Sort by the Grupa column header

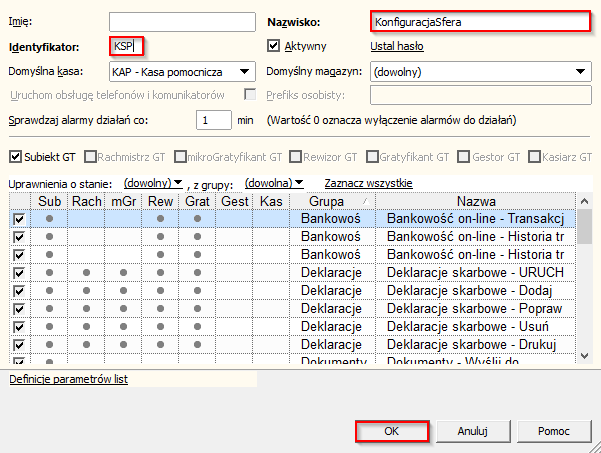[332, 201]
